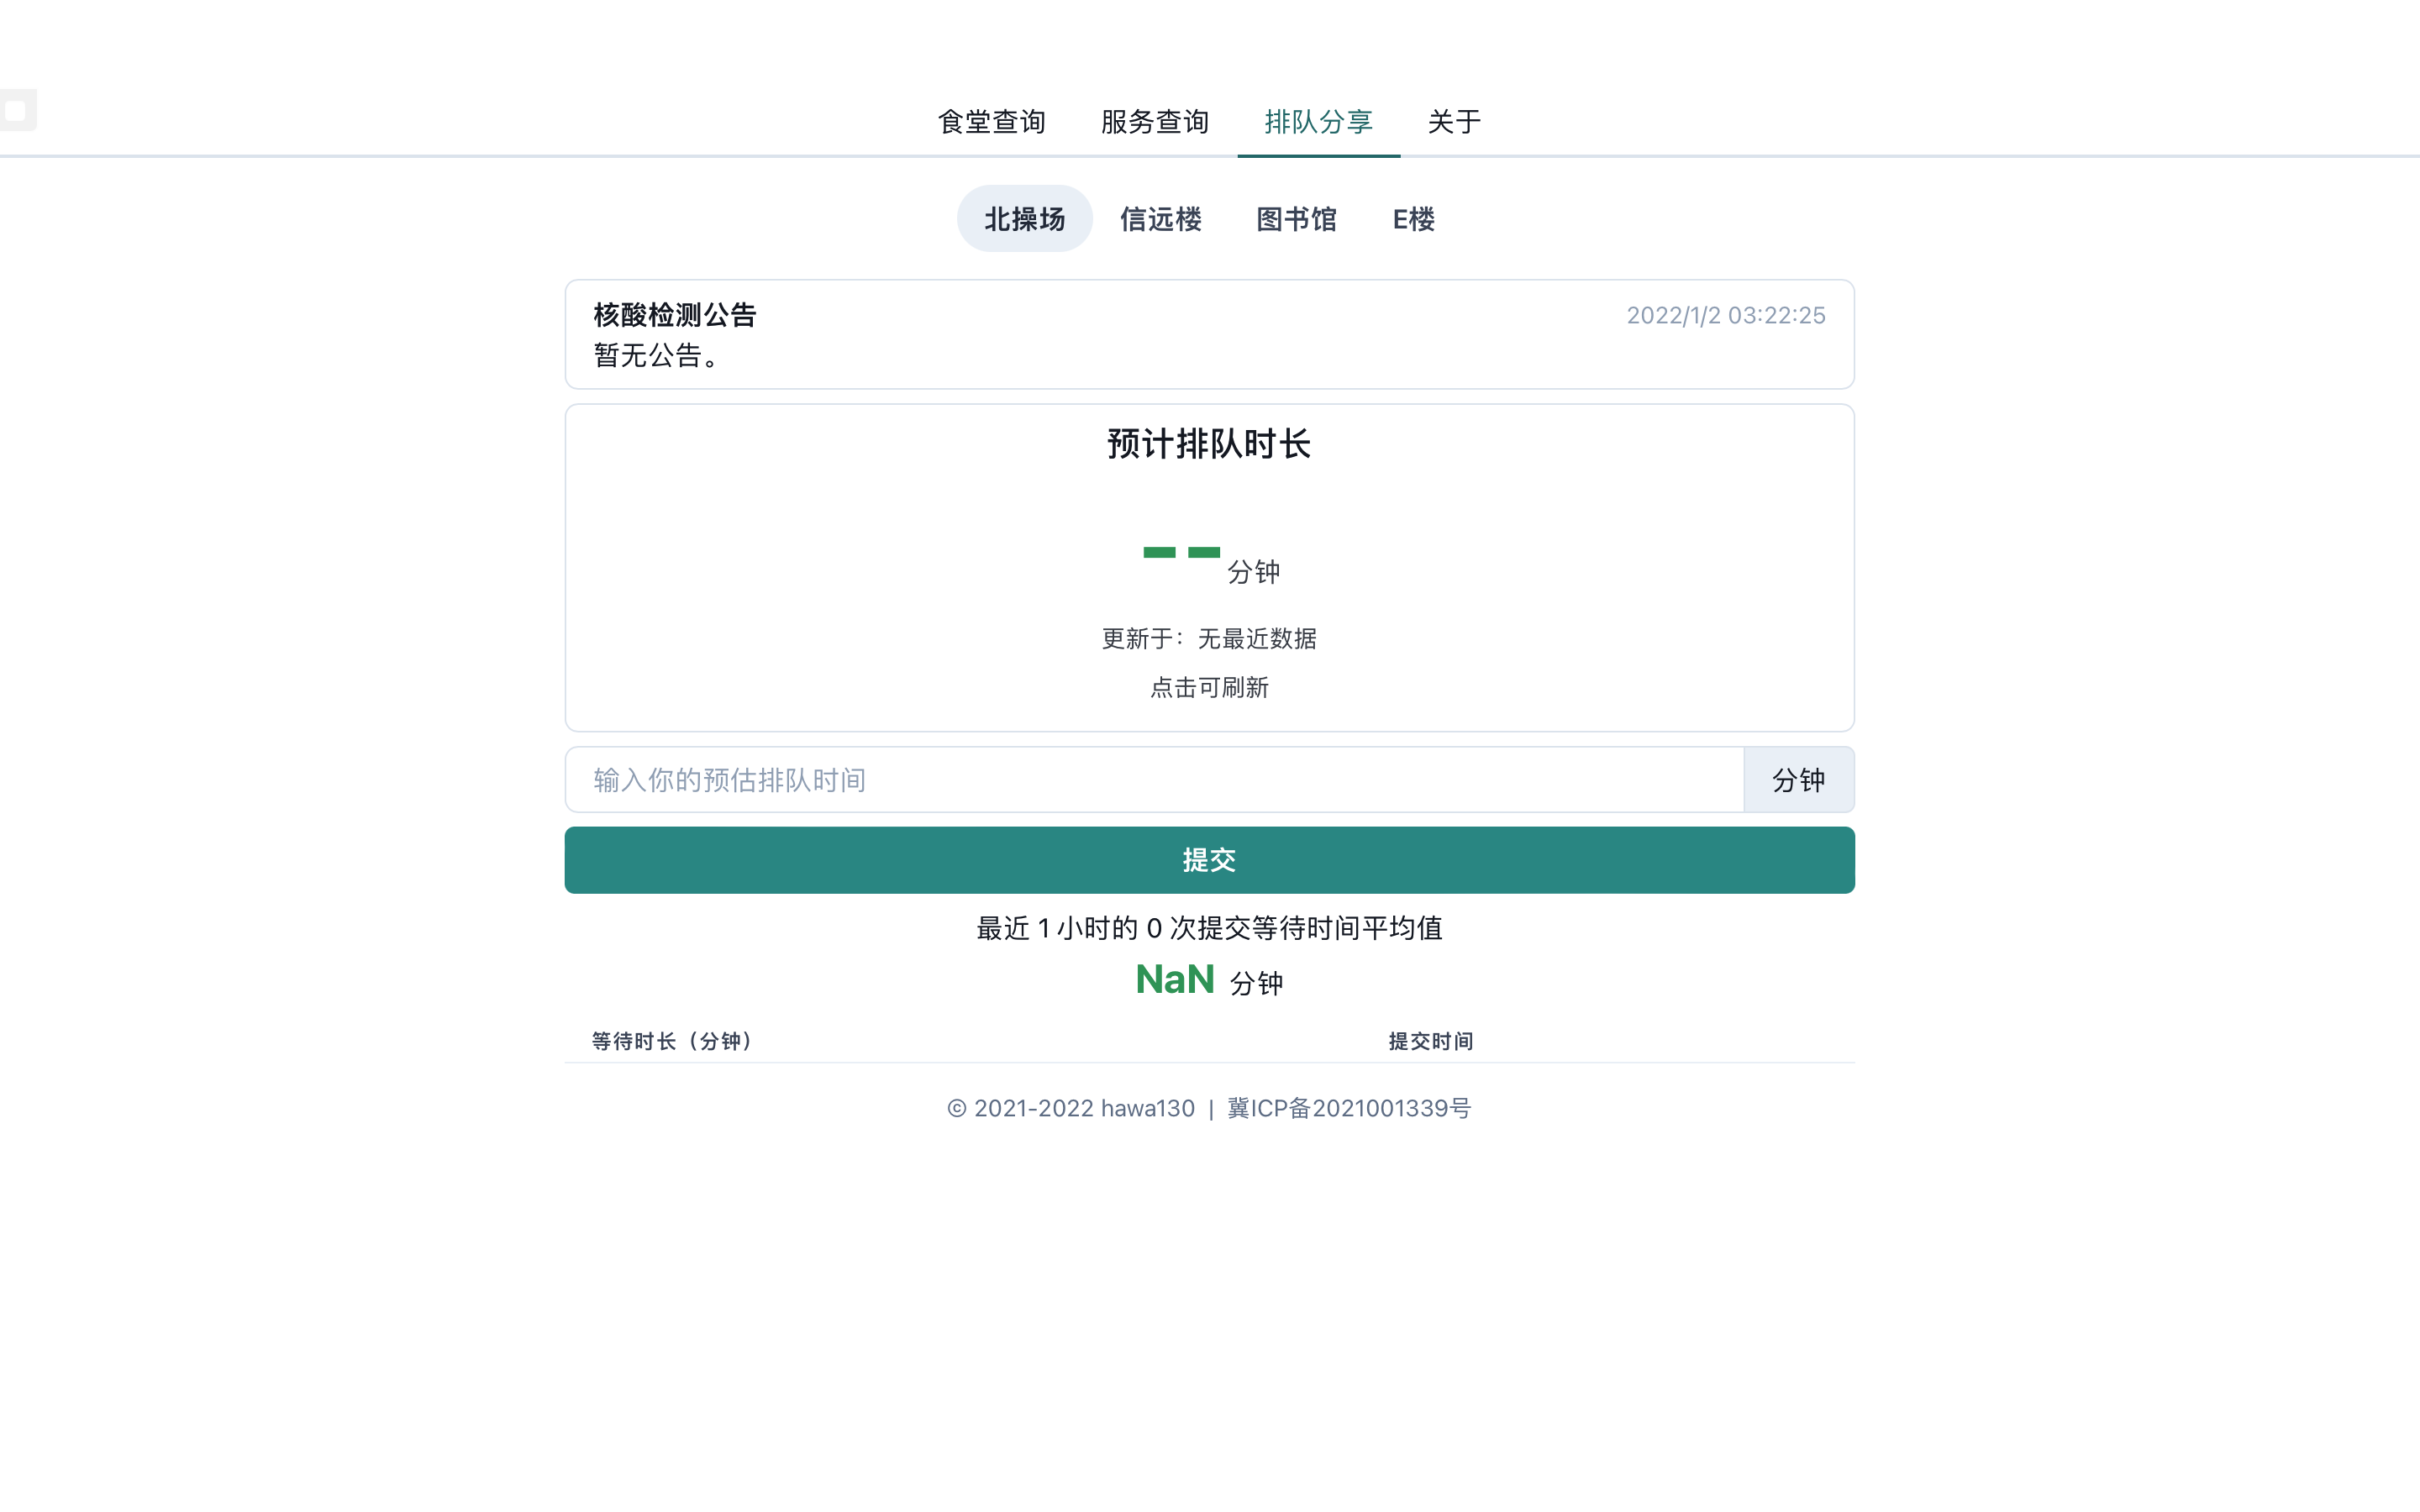This screenshot has width=2420, height=1512.
Task: Choose the 图书馆 location
Action: coord(1296,219)
